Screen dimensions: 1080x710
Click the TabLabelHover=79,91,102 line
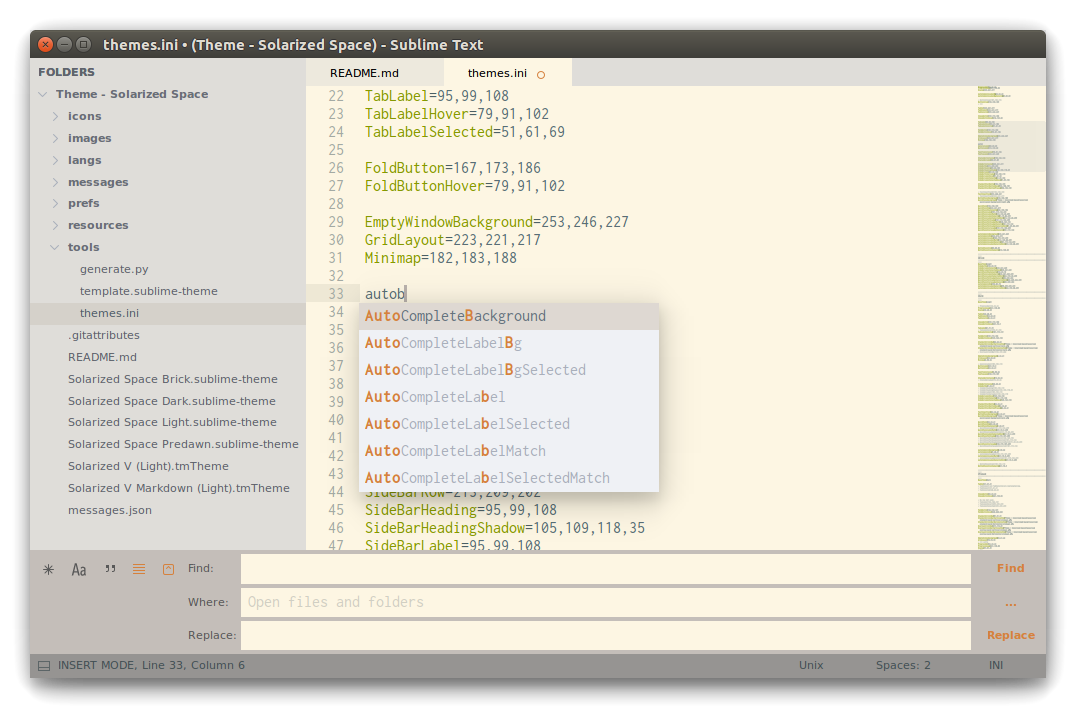[x=457, y=114]
